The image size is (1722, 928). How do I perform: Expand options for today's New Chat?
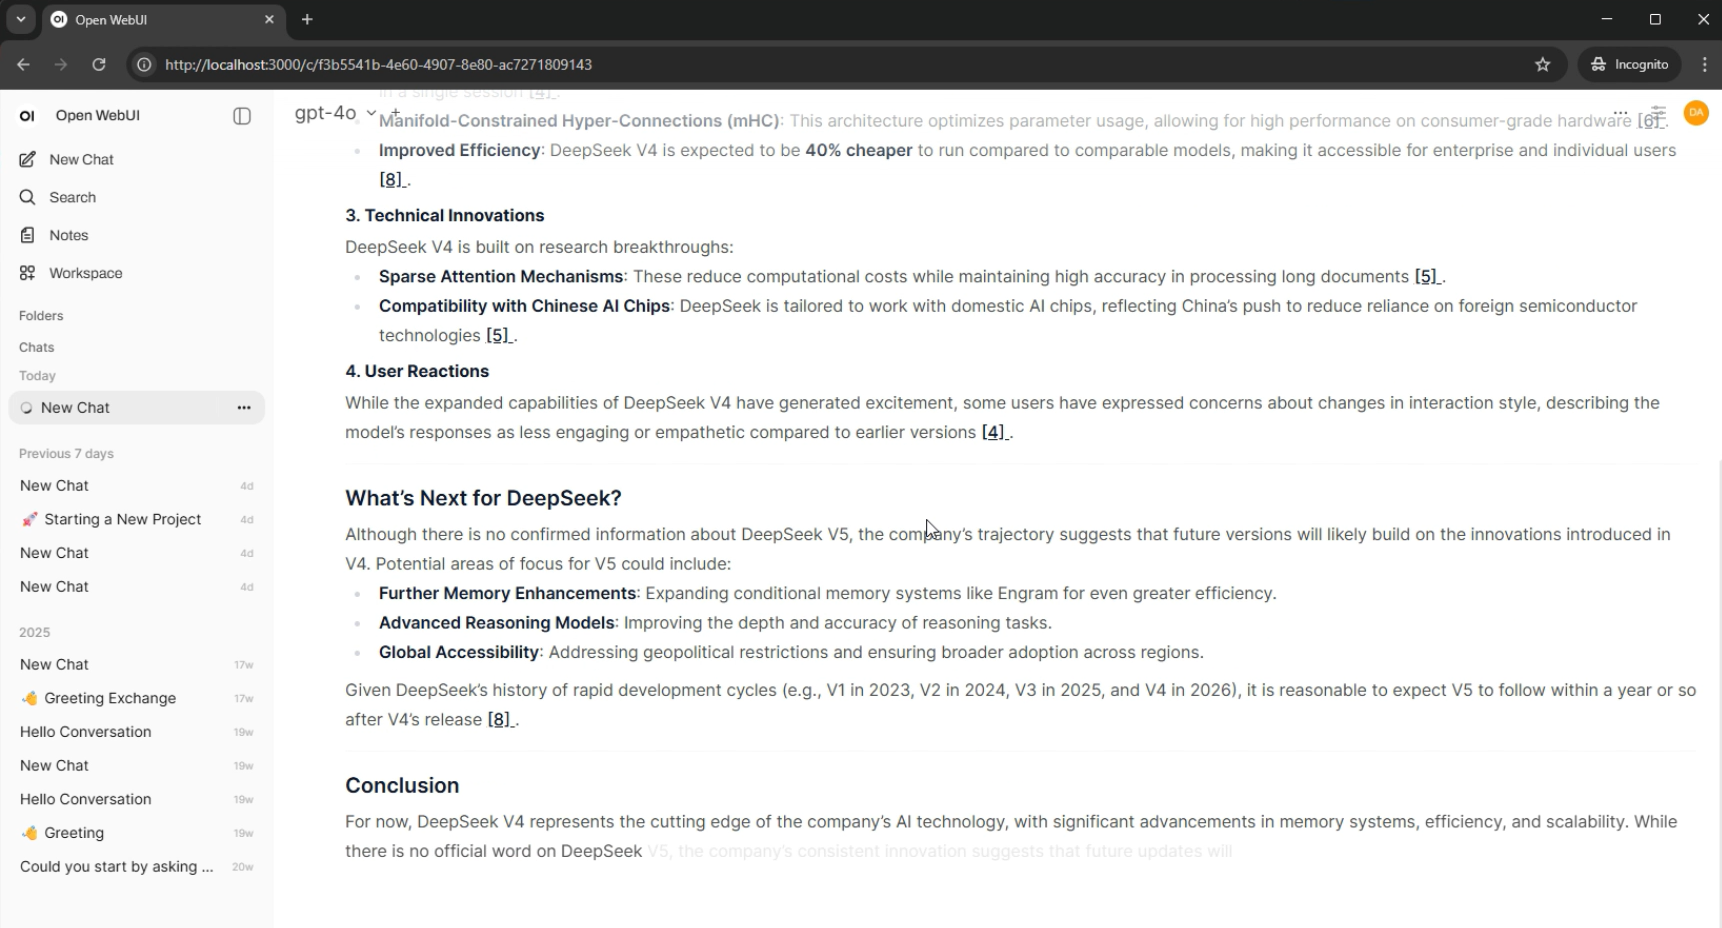coord(243,407)
